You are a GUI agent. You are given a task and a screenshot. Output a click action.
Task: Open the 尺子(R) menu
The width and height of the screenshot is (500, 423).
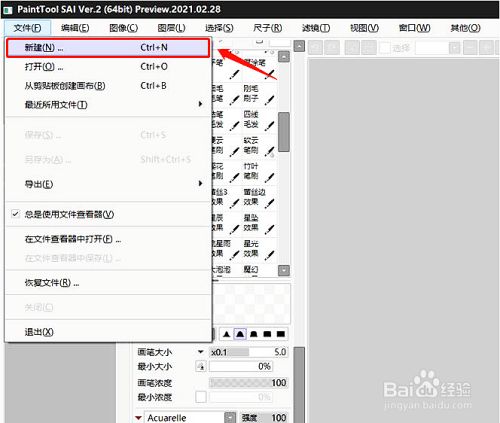268,28
